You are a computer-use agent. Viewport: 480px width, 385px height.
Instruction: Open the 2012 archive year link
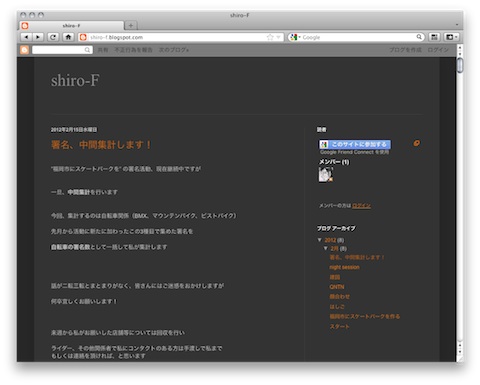(330, 240)
